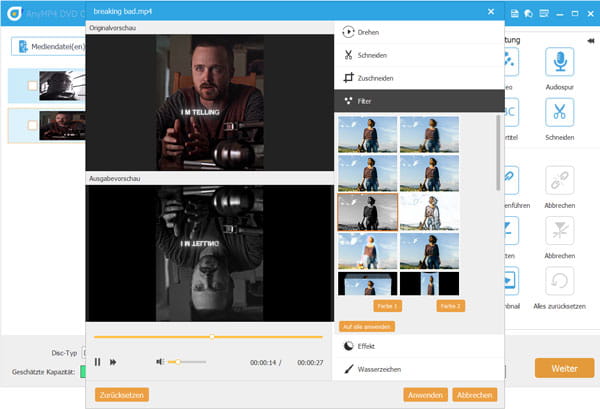Expand the Wasserzeichen watermark section

coord(419,369)
